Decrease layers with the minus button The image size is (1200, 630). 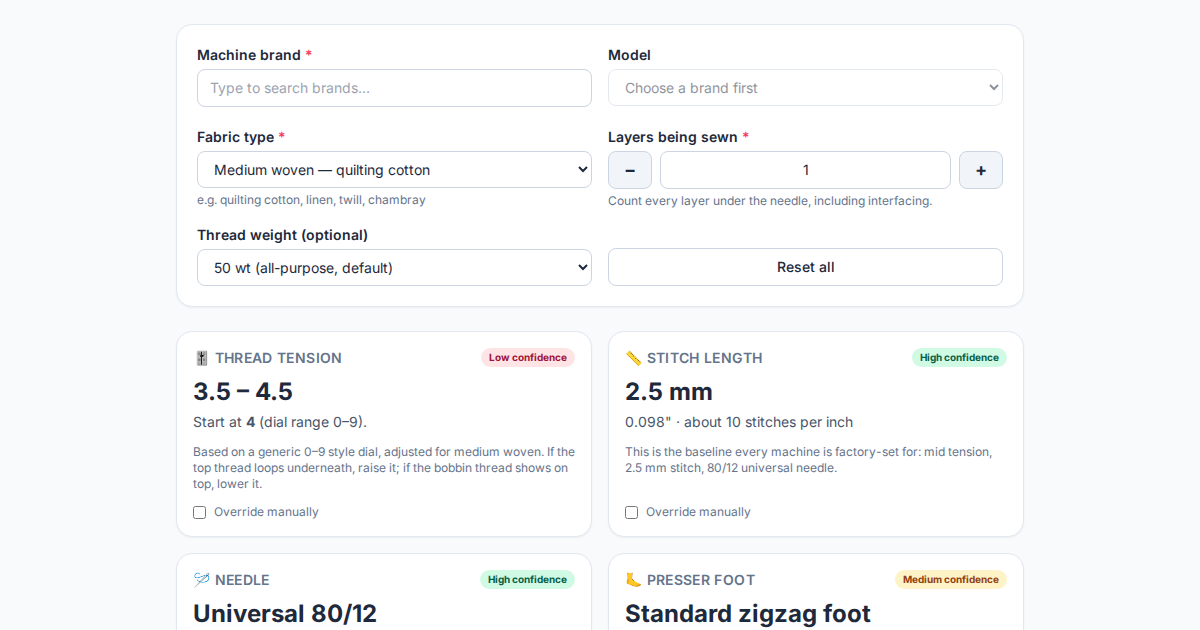coord(630,170)
